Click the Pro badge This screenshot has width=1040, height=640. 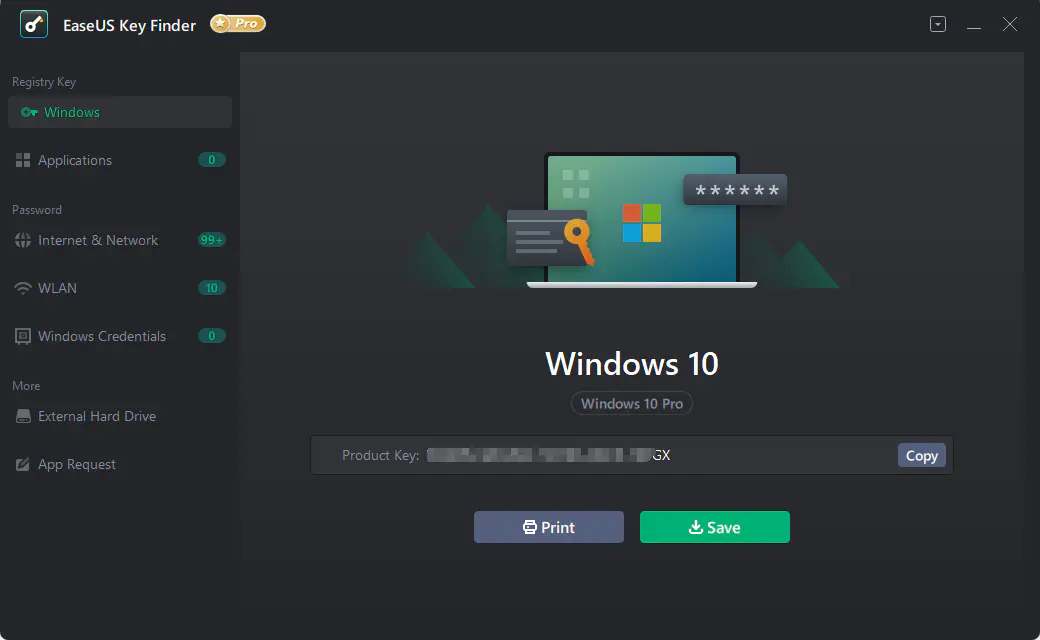[237, 22]
